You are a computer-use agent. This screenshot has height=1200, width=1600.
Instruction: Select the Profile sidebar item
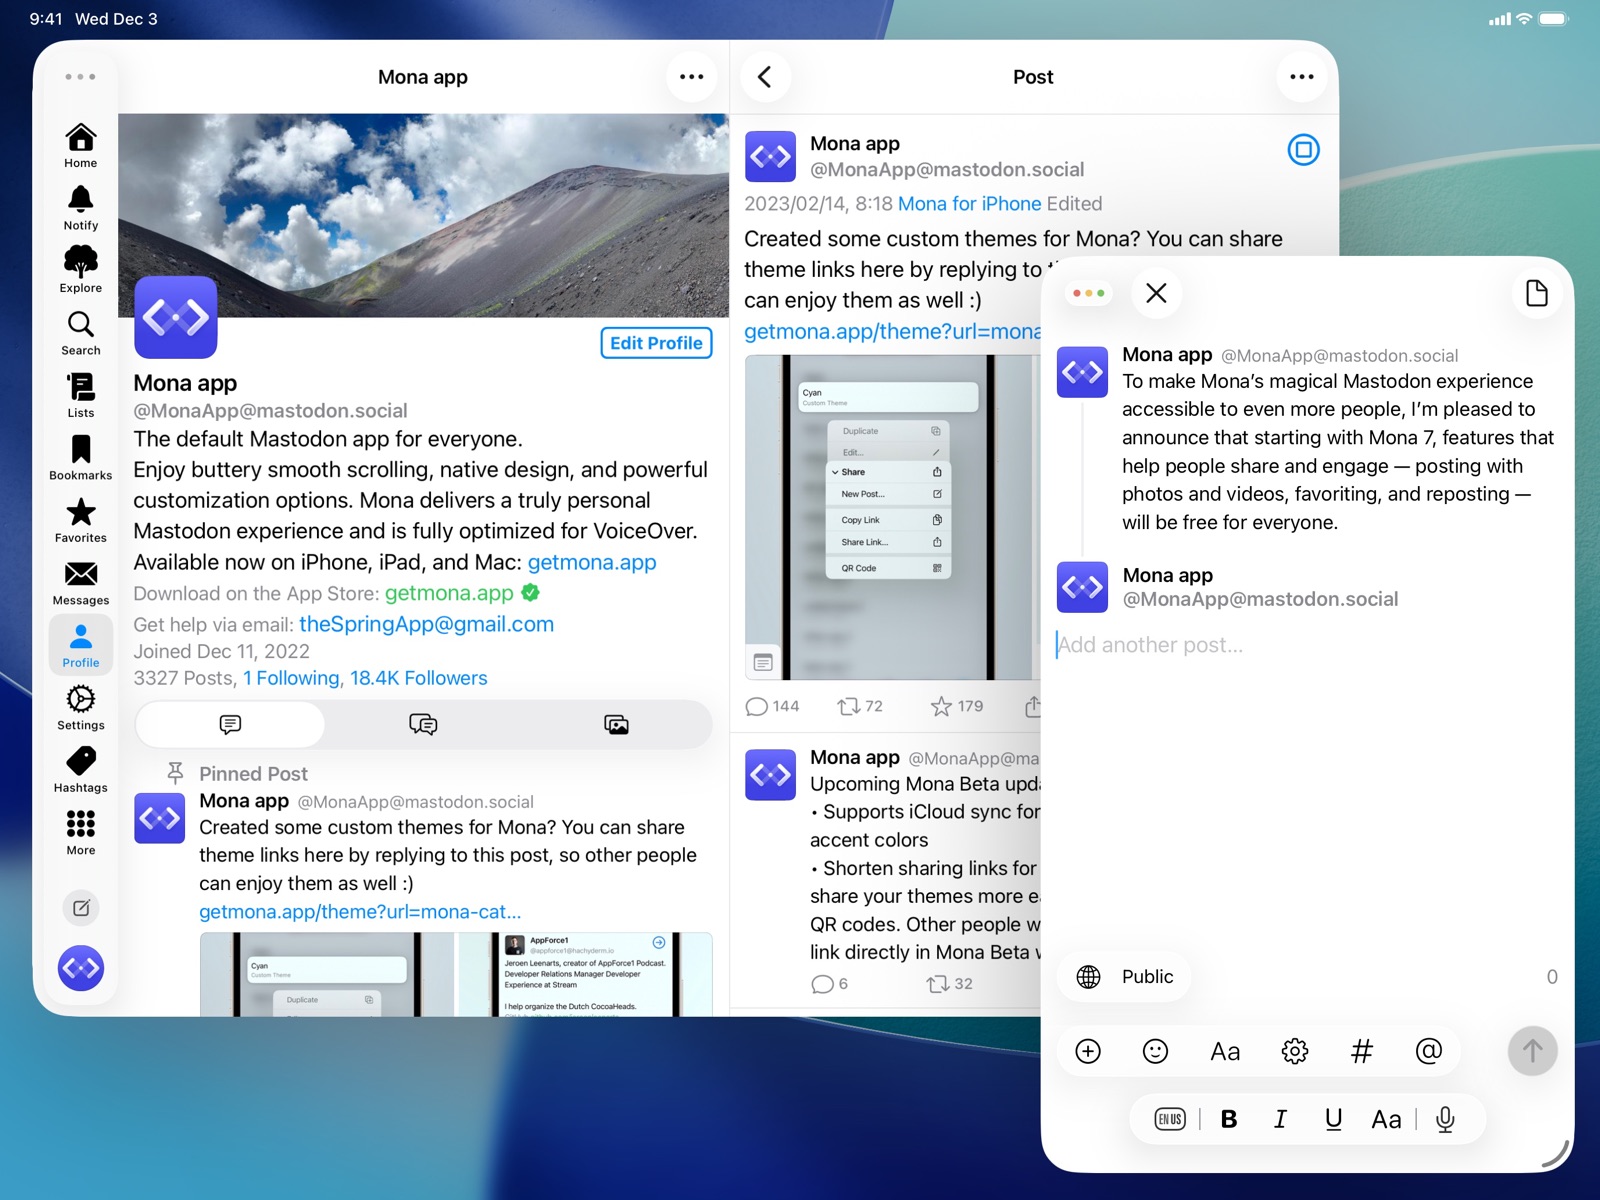(x=81, y=645)
